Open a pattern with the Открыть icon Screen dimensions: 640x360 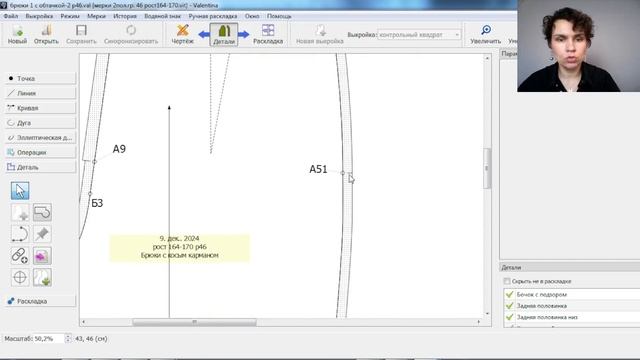click(x=46, y=34)
